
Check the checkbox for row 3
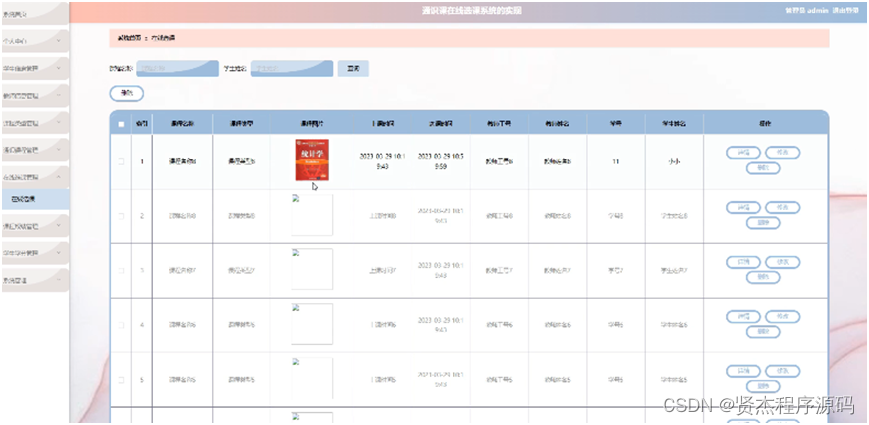point(121,270)
